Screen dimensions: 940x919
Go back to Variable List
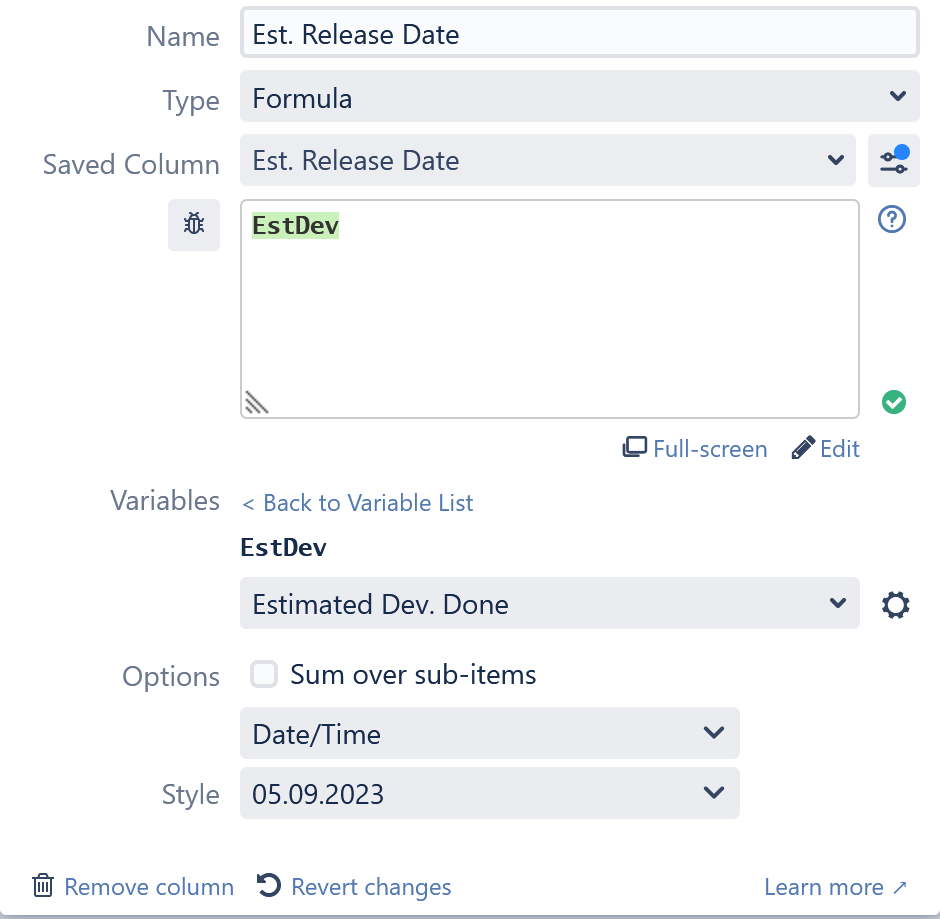pyautogui.click(x=357, y=503)
